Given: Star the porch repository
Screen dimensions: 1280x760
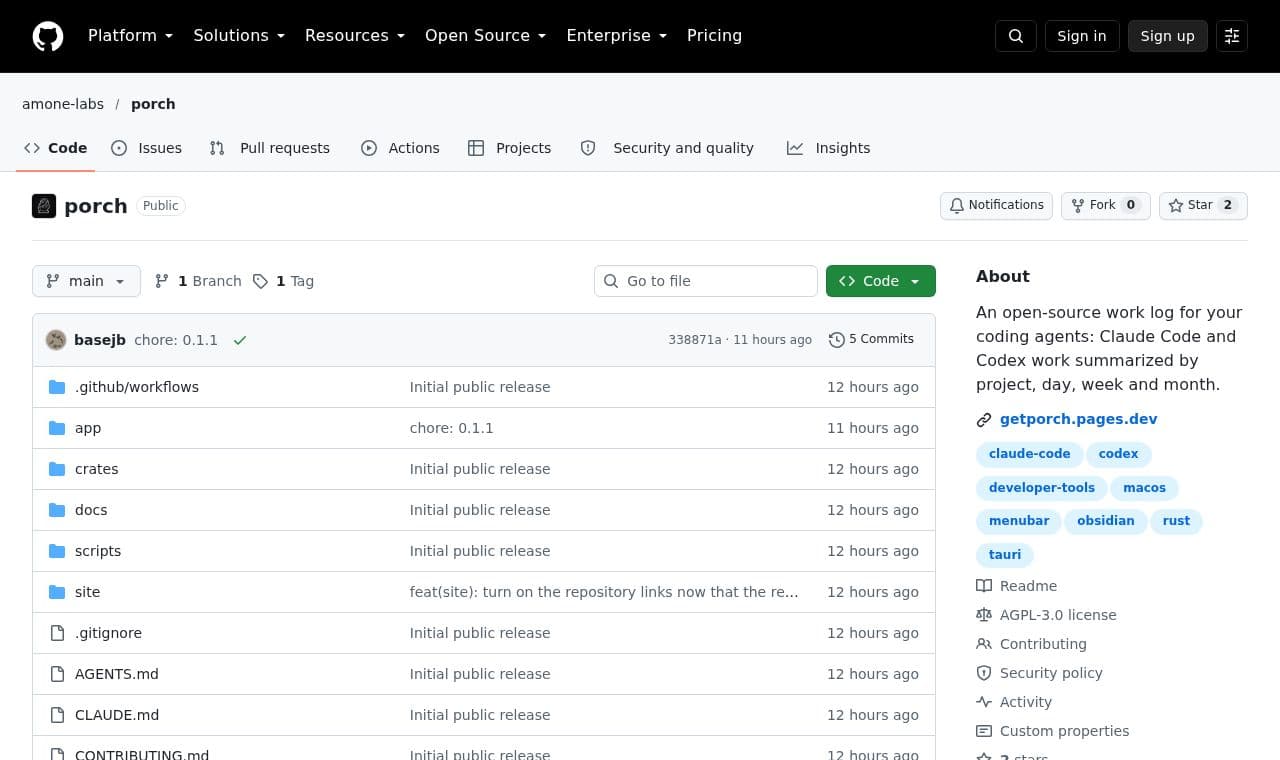Looking at the screenshot, I should (x=1203, y=205).
